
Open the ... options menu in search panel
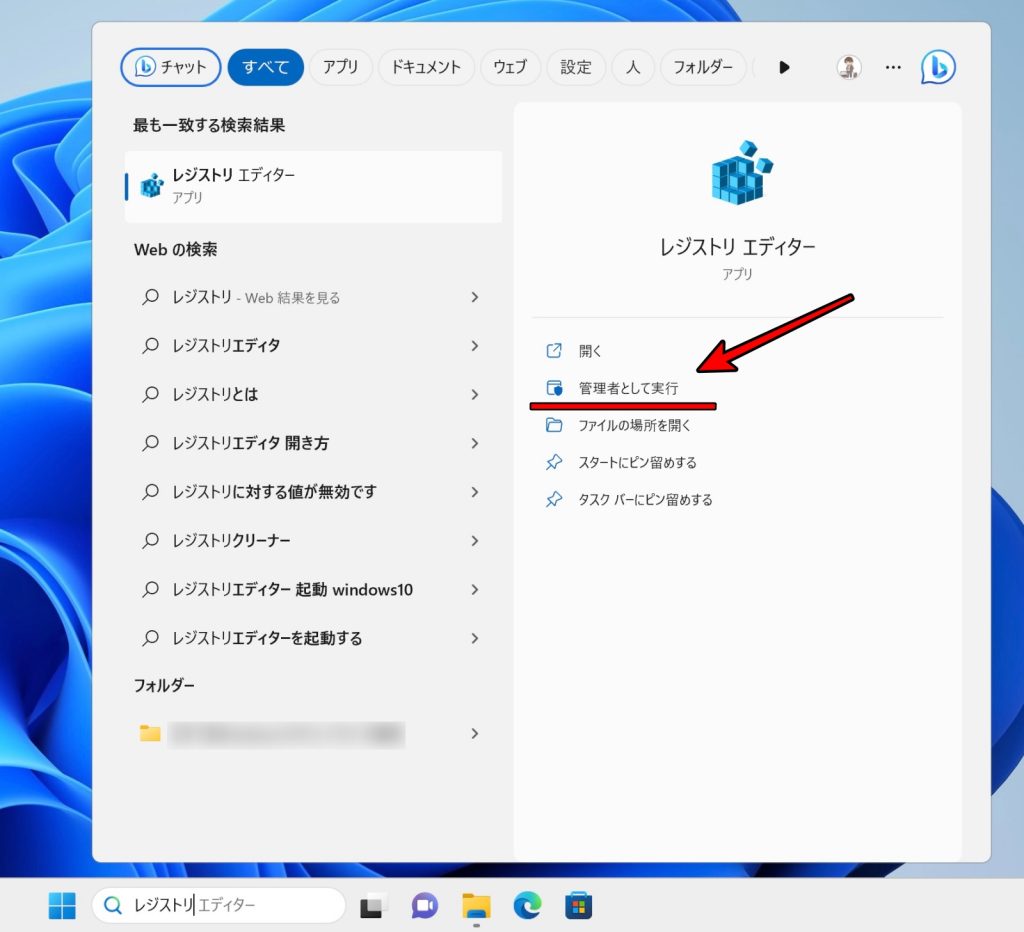click(893, 67)
